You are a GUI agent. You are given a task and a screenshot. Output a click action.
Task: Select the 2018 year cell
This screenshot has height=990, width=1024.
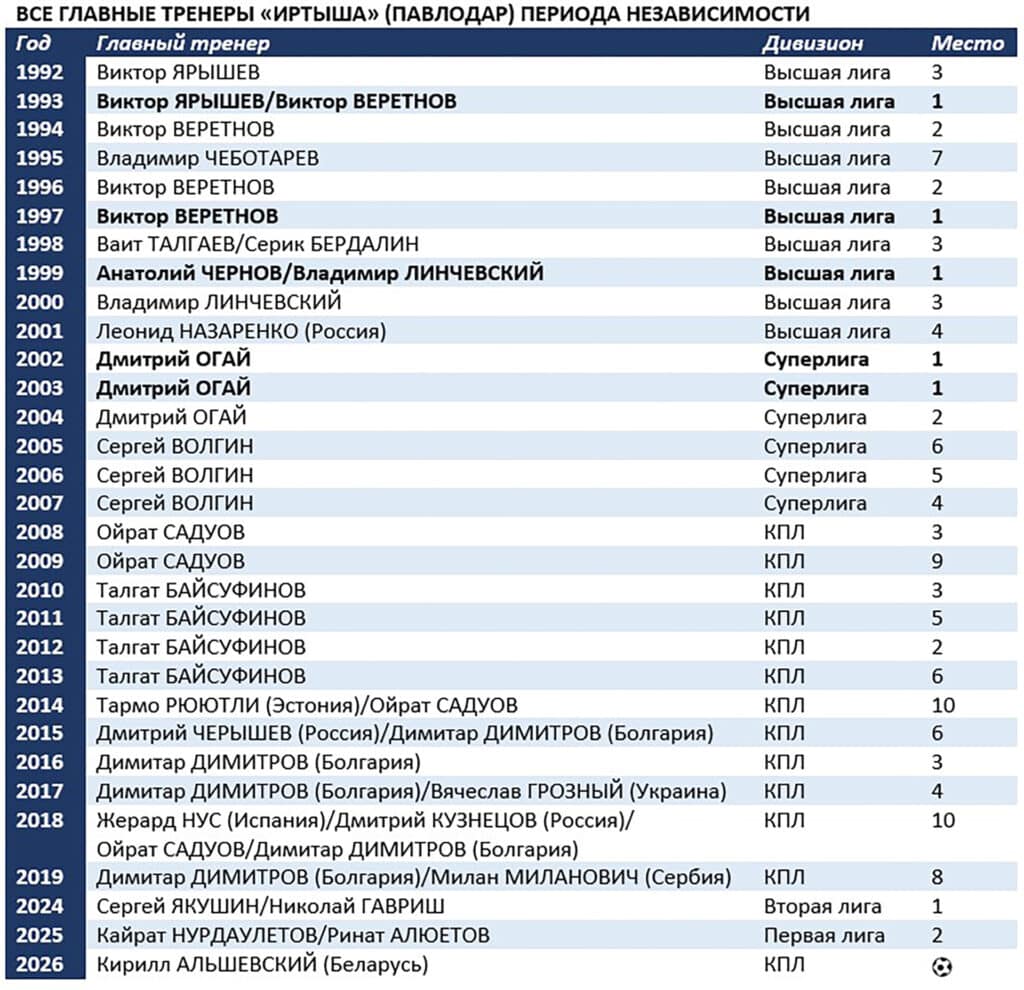[x=40, y=820]
